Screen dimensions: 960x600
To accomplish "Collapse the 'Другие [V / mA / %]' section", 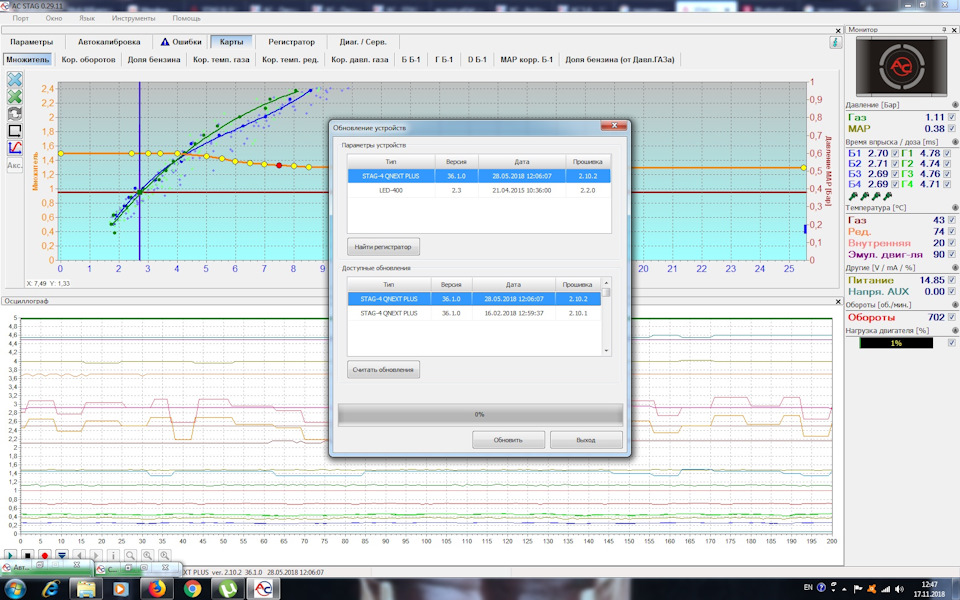I will click(x=955, y=268).
